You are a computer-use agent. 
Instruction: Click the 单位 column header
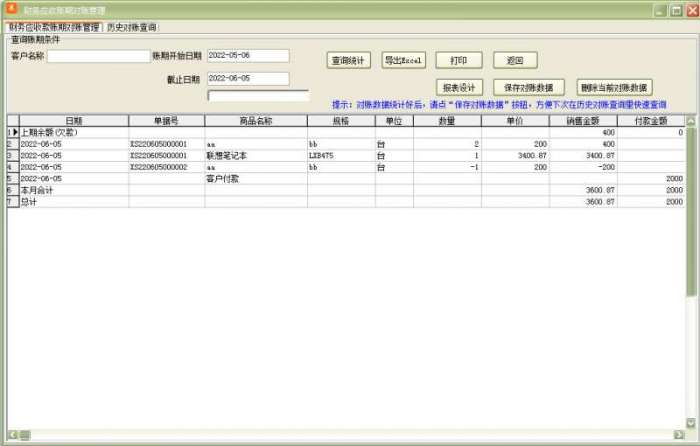pos(394,121)
